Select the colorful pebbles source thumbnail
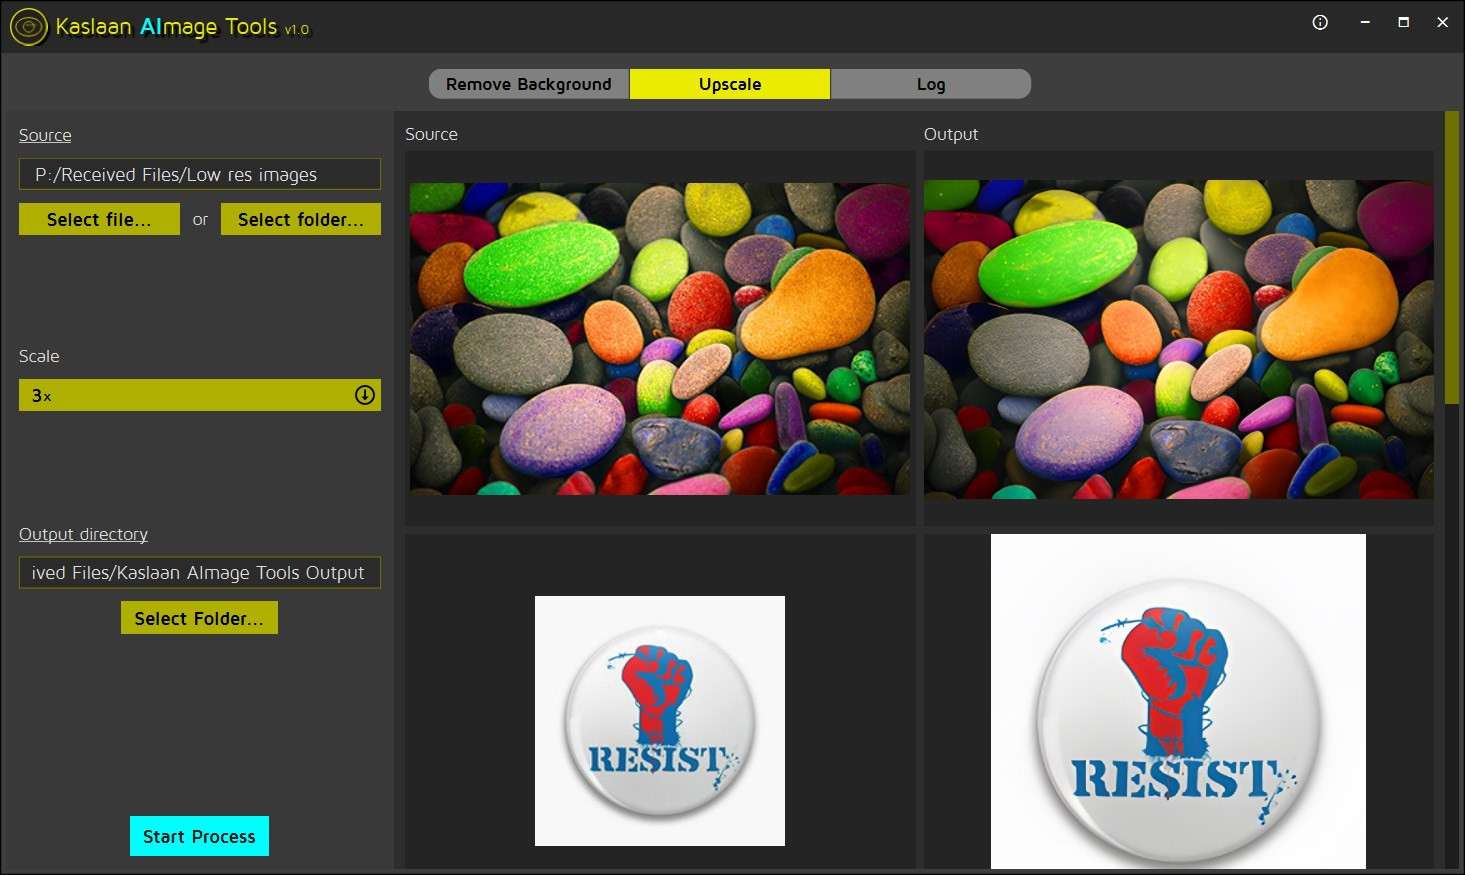 pyautogui.click(x=660, y=338)
